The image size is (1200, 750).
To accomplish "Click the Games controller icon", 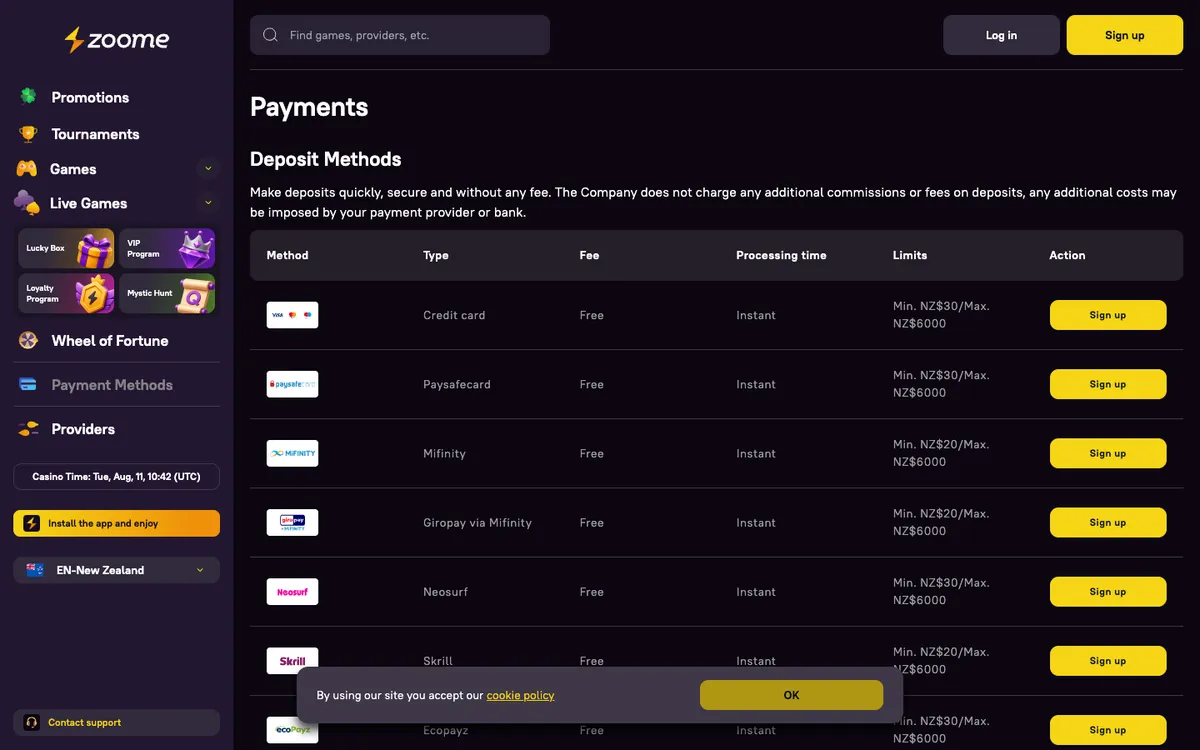I will [27, 169].
